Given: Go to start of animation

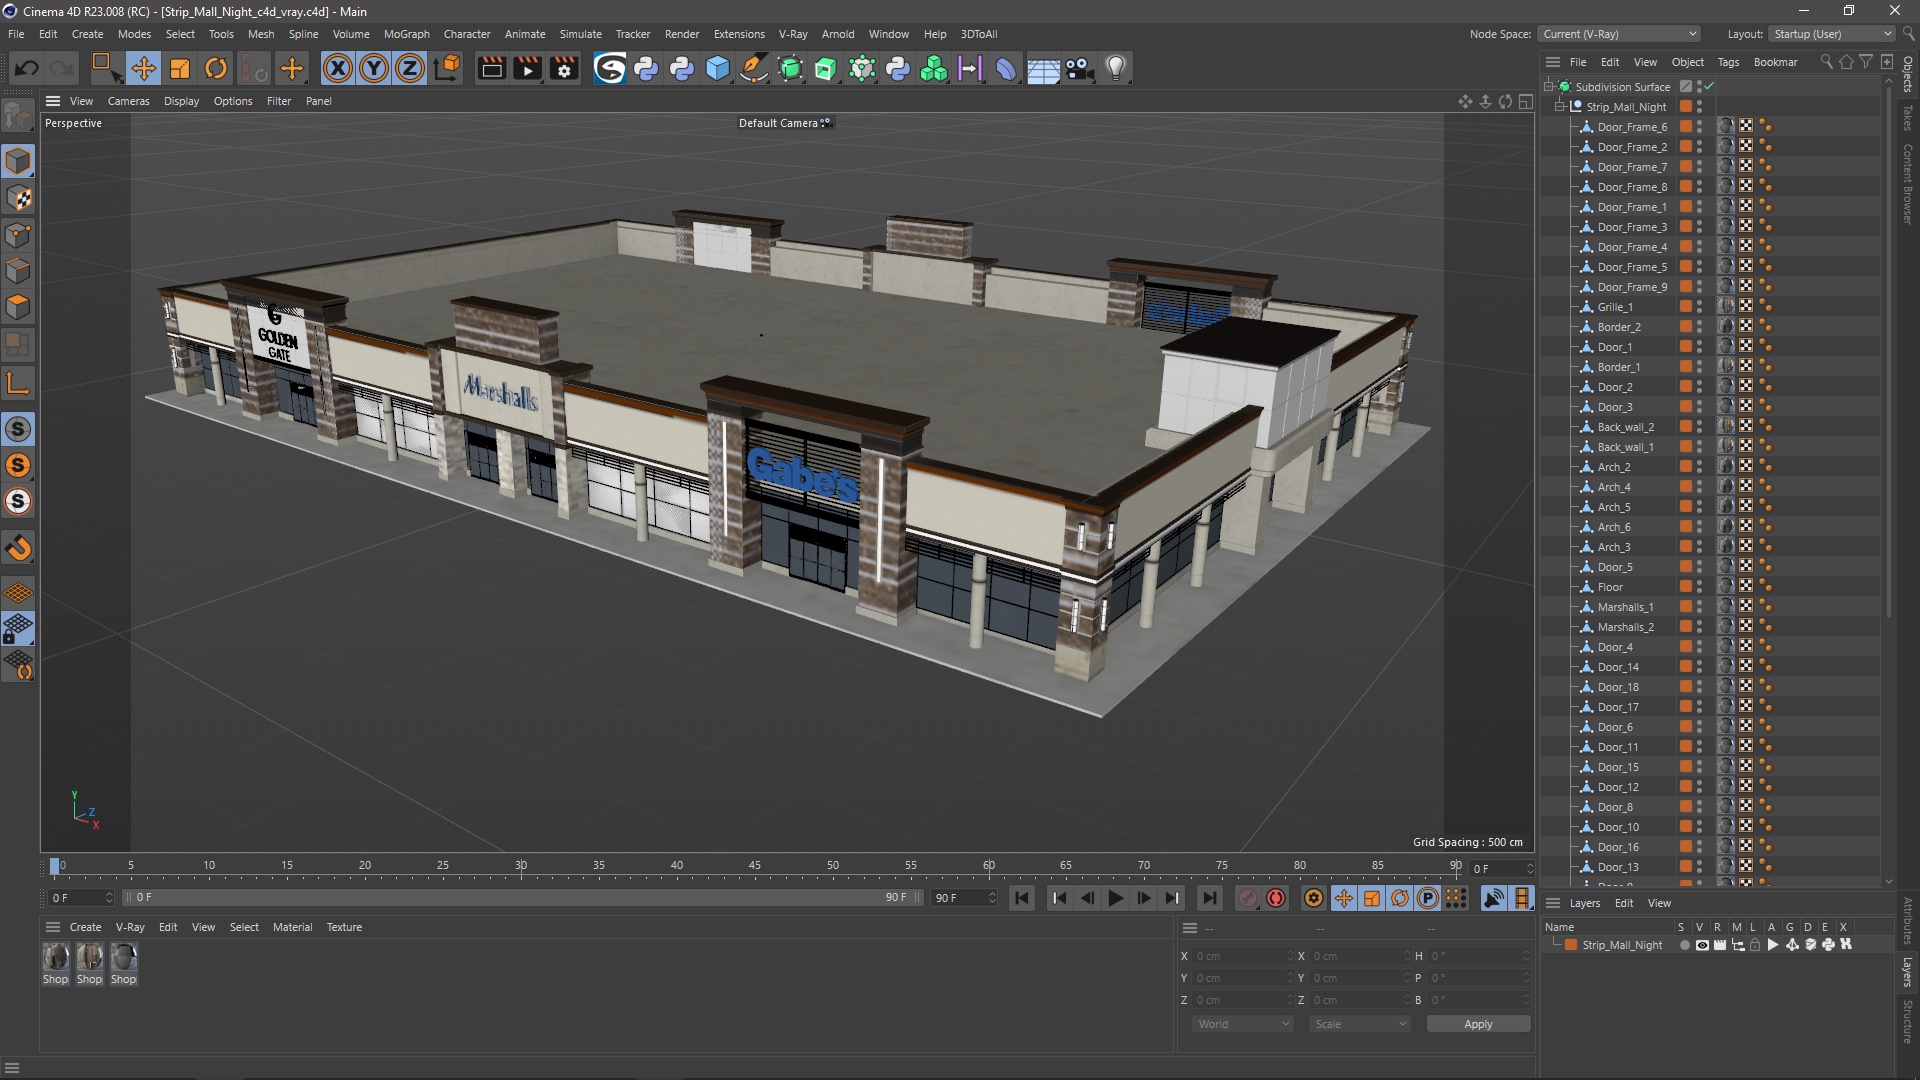Looking at the screenshot, I should [x=1022, y=898].
